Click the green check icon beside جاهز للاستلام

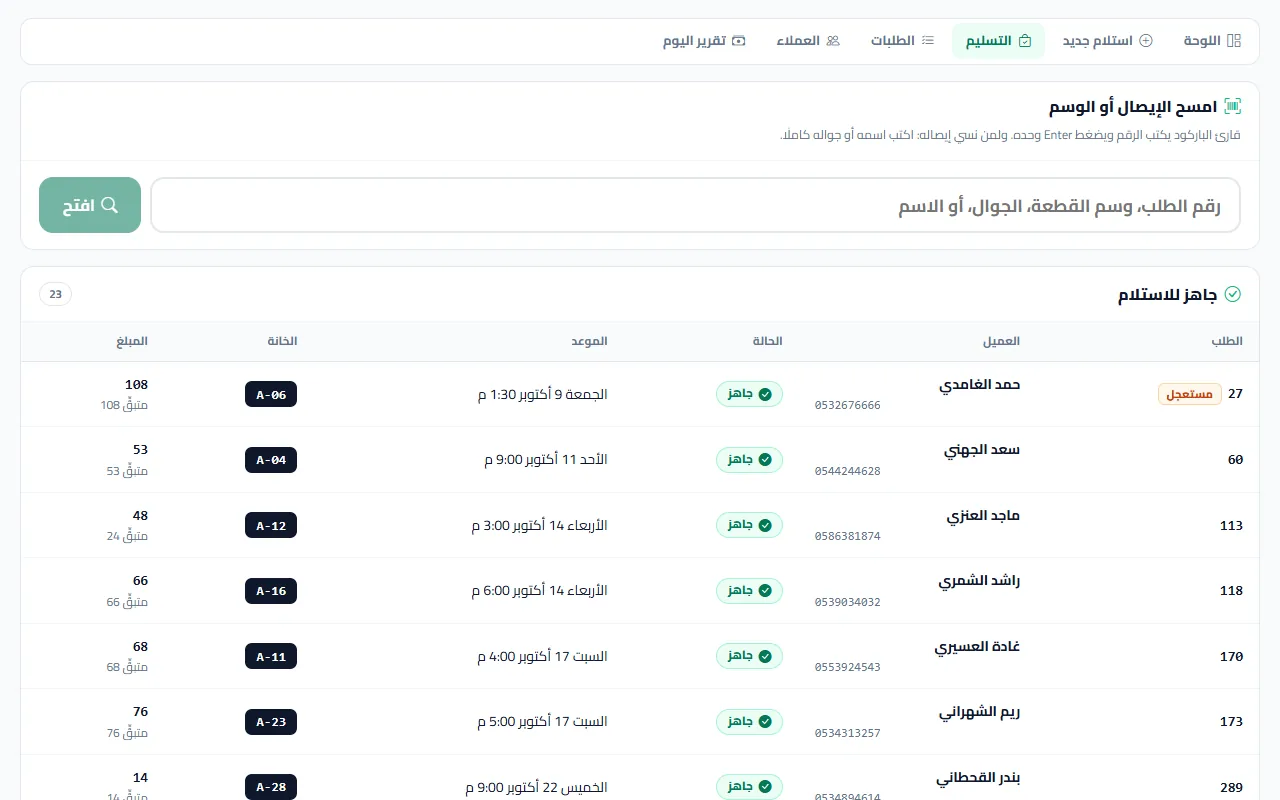[1233, 294]
